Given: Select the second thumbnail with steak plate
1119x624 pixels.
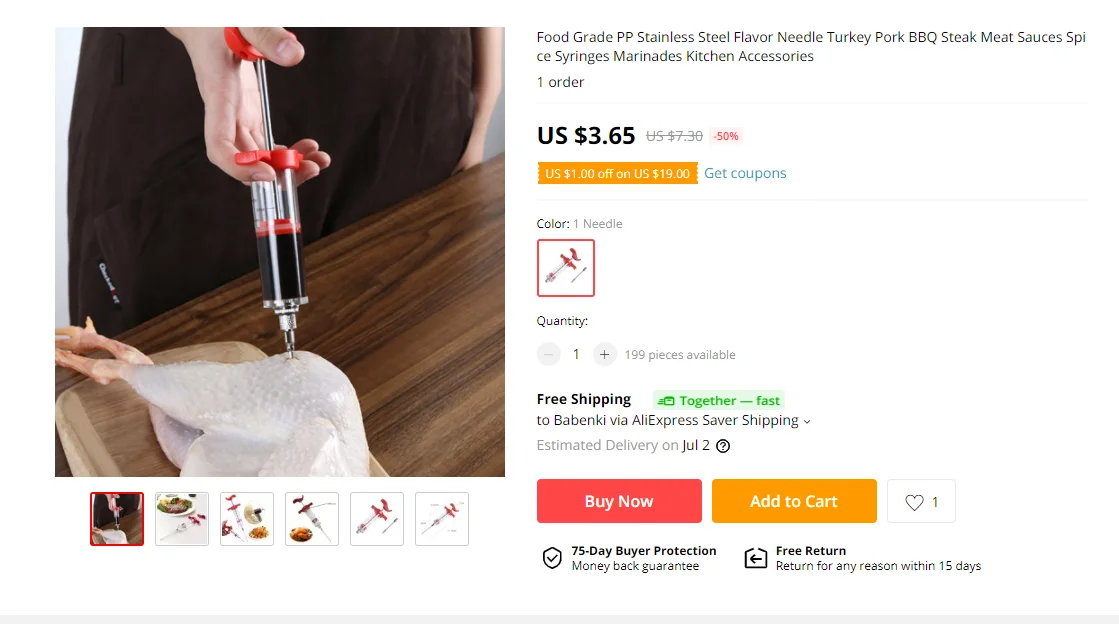Looking at the screenshot, I should (182, 519).
